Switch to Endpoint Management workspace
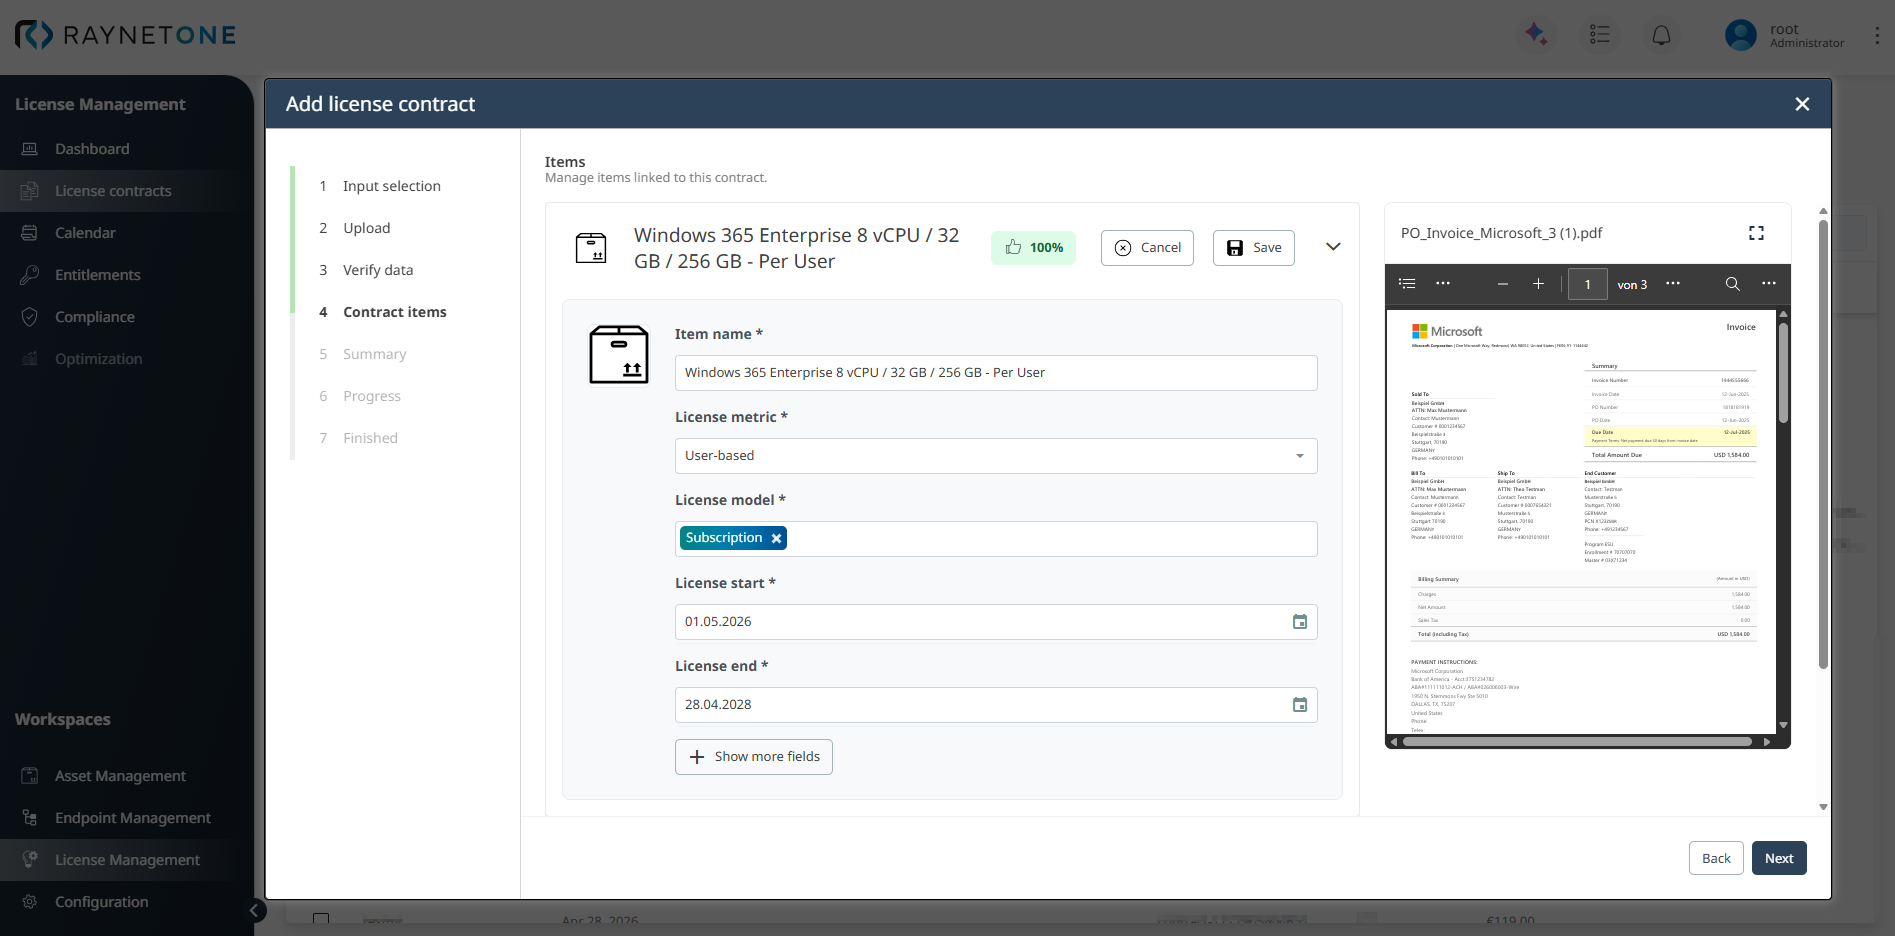Image resolution: width=1895 pixels, height=936 pixels. [127, 818]
